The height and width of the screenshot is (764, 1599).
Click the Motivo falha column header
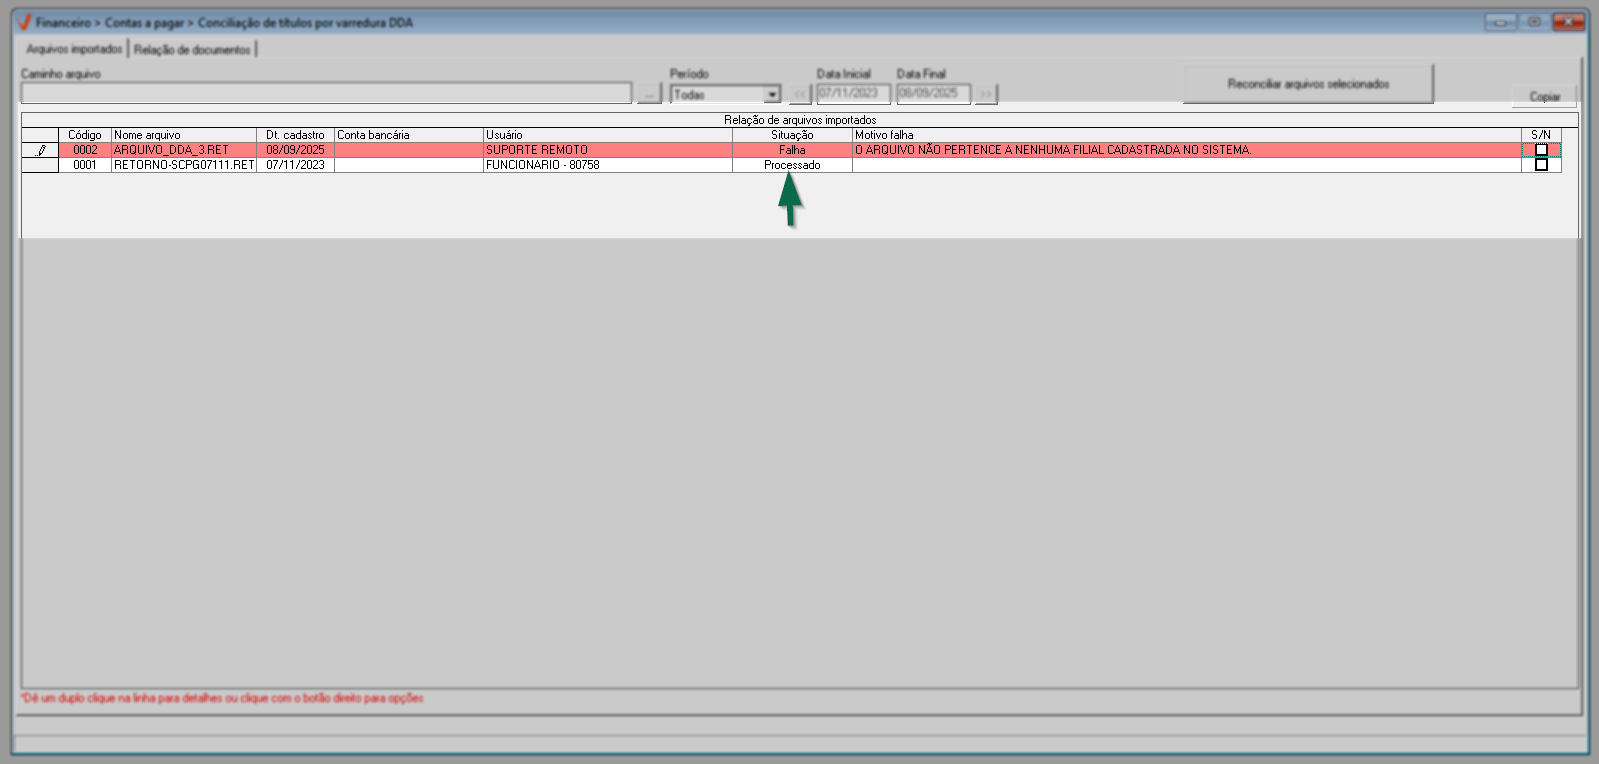(1187, 135)
